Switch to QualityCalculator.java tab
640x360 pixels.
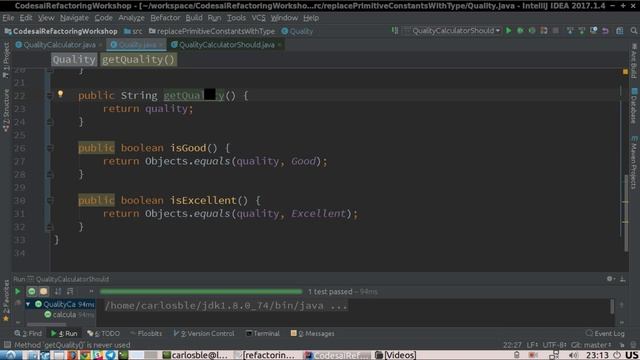pos(59,45)
